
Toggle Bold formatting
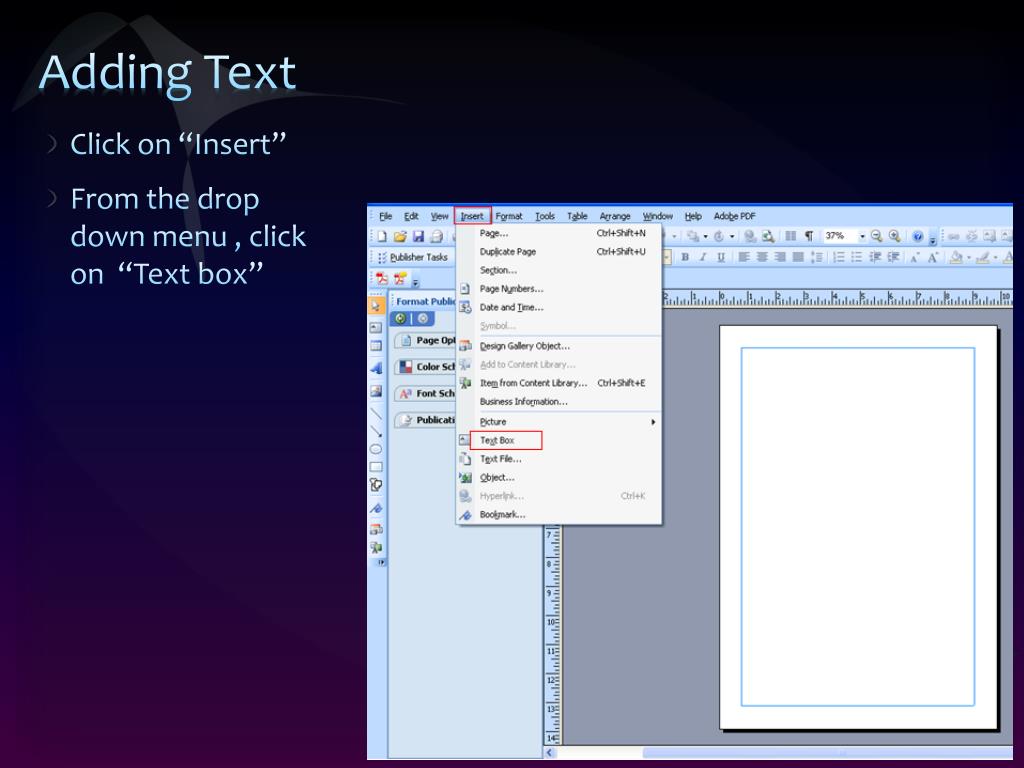tap(685, 257)
